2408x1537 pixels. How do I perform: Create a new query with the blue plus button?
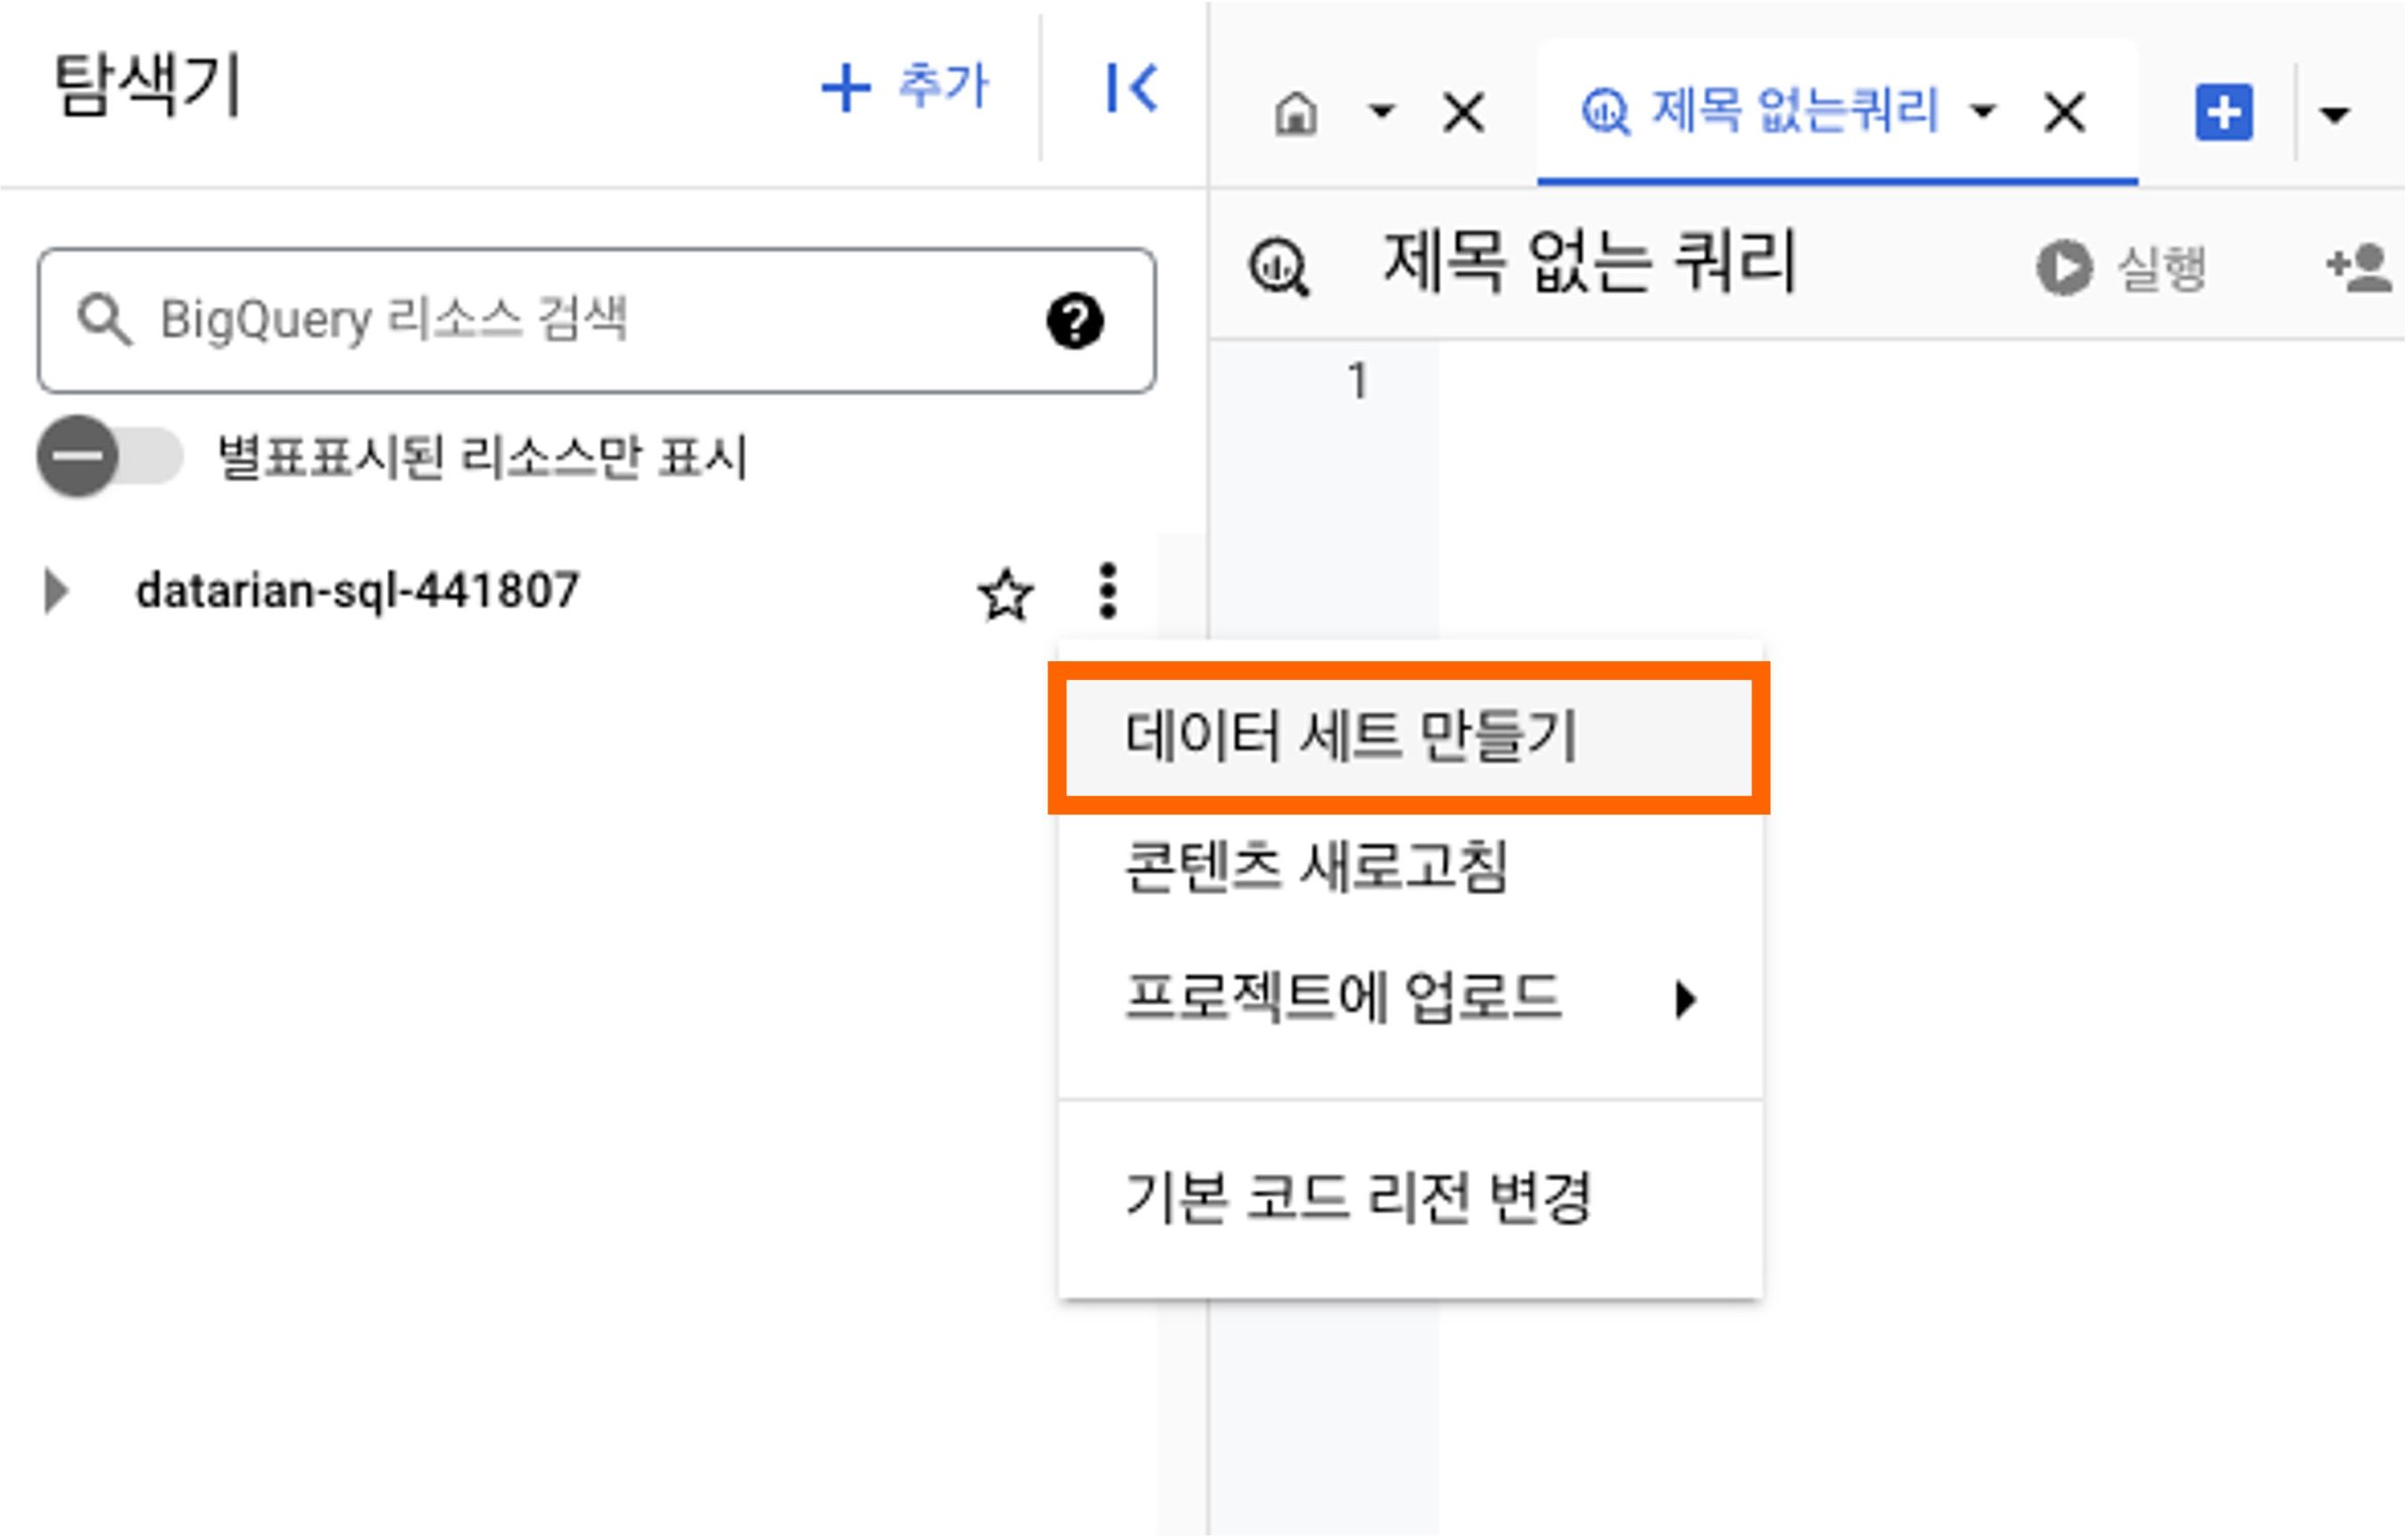click(2224, 113)
